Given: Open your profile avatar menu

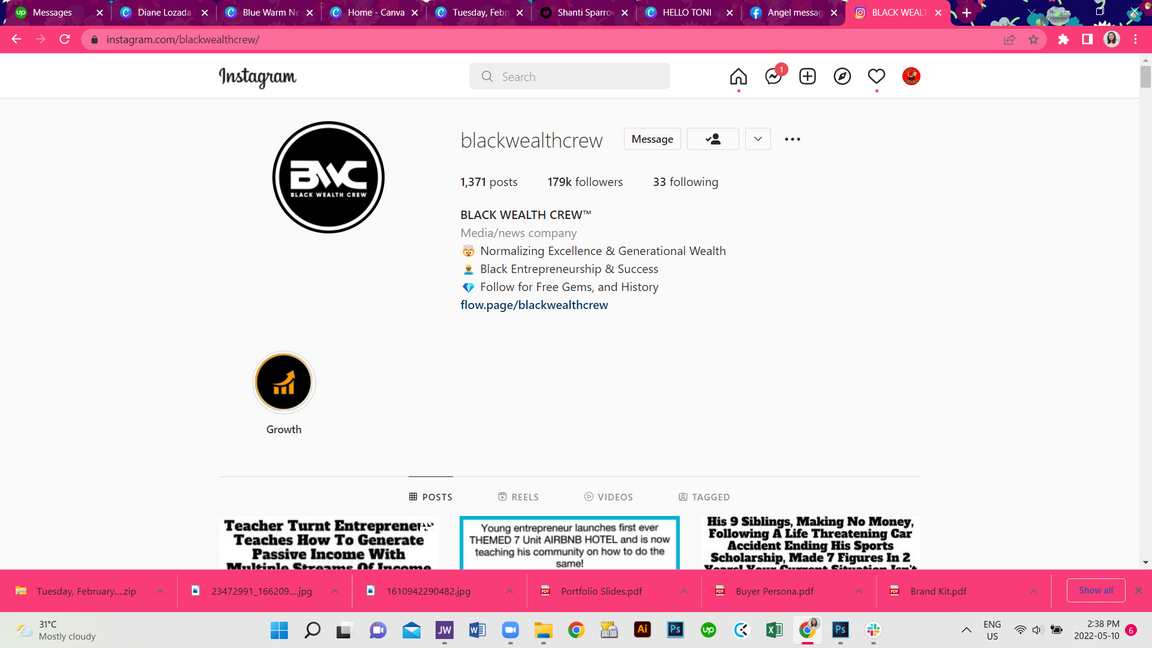Looking at the screenshot, I should pyautogui.click(x=911, y=76).
